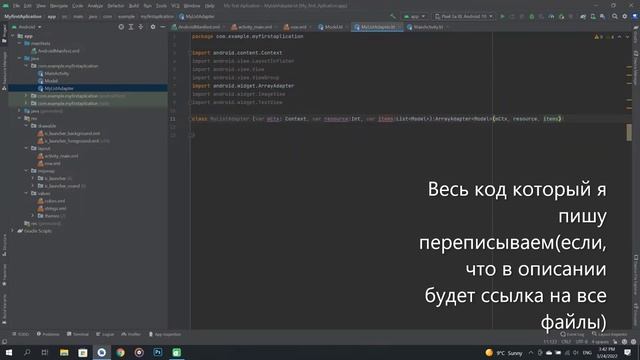The image size is (640, 360).
Task: Click the Debug app bug icon
Action: click(532, 16)
